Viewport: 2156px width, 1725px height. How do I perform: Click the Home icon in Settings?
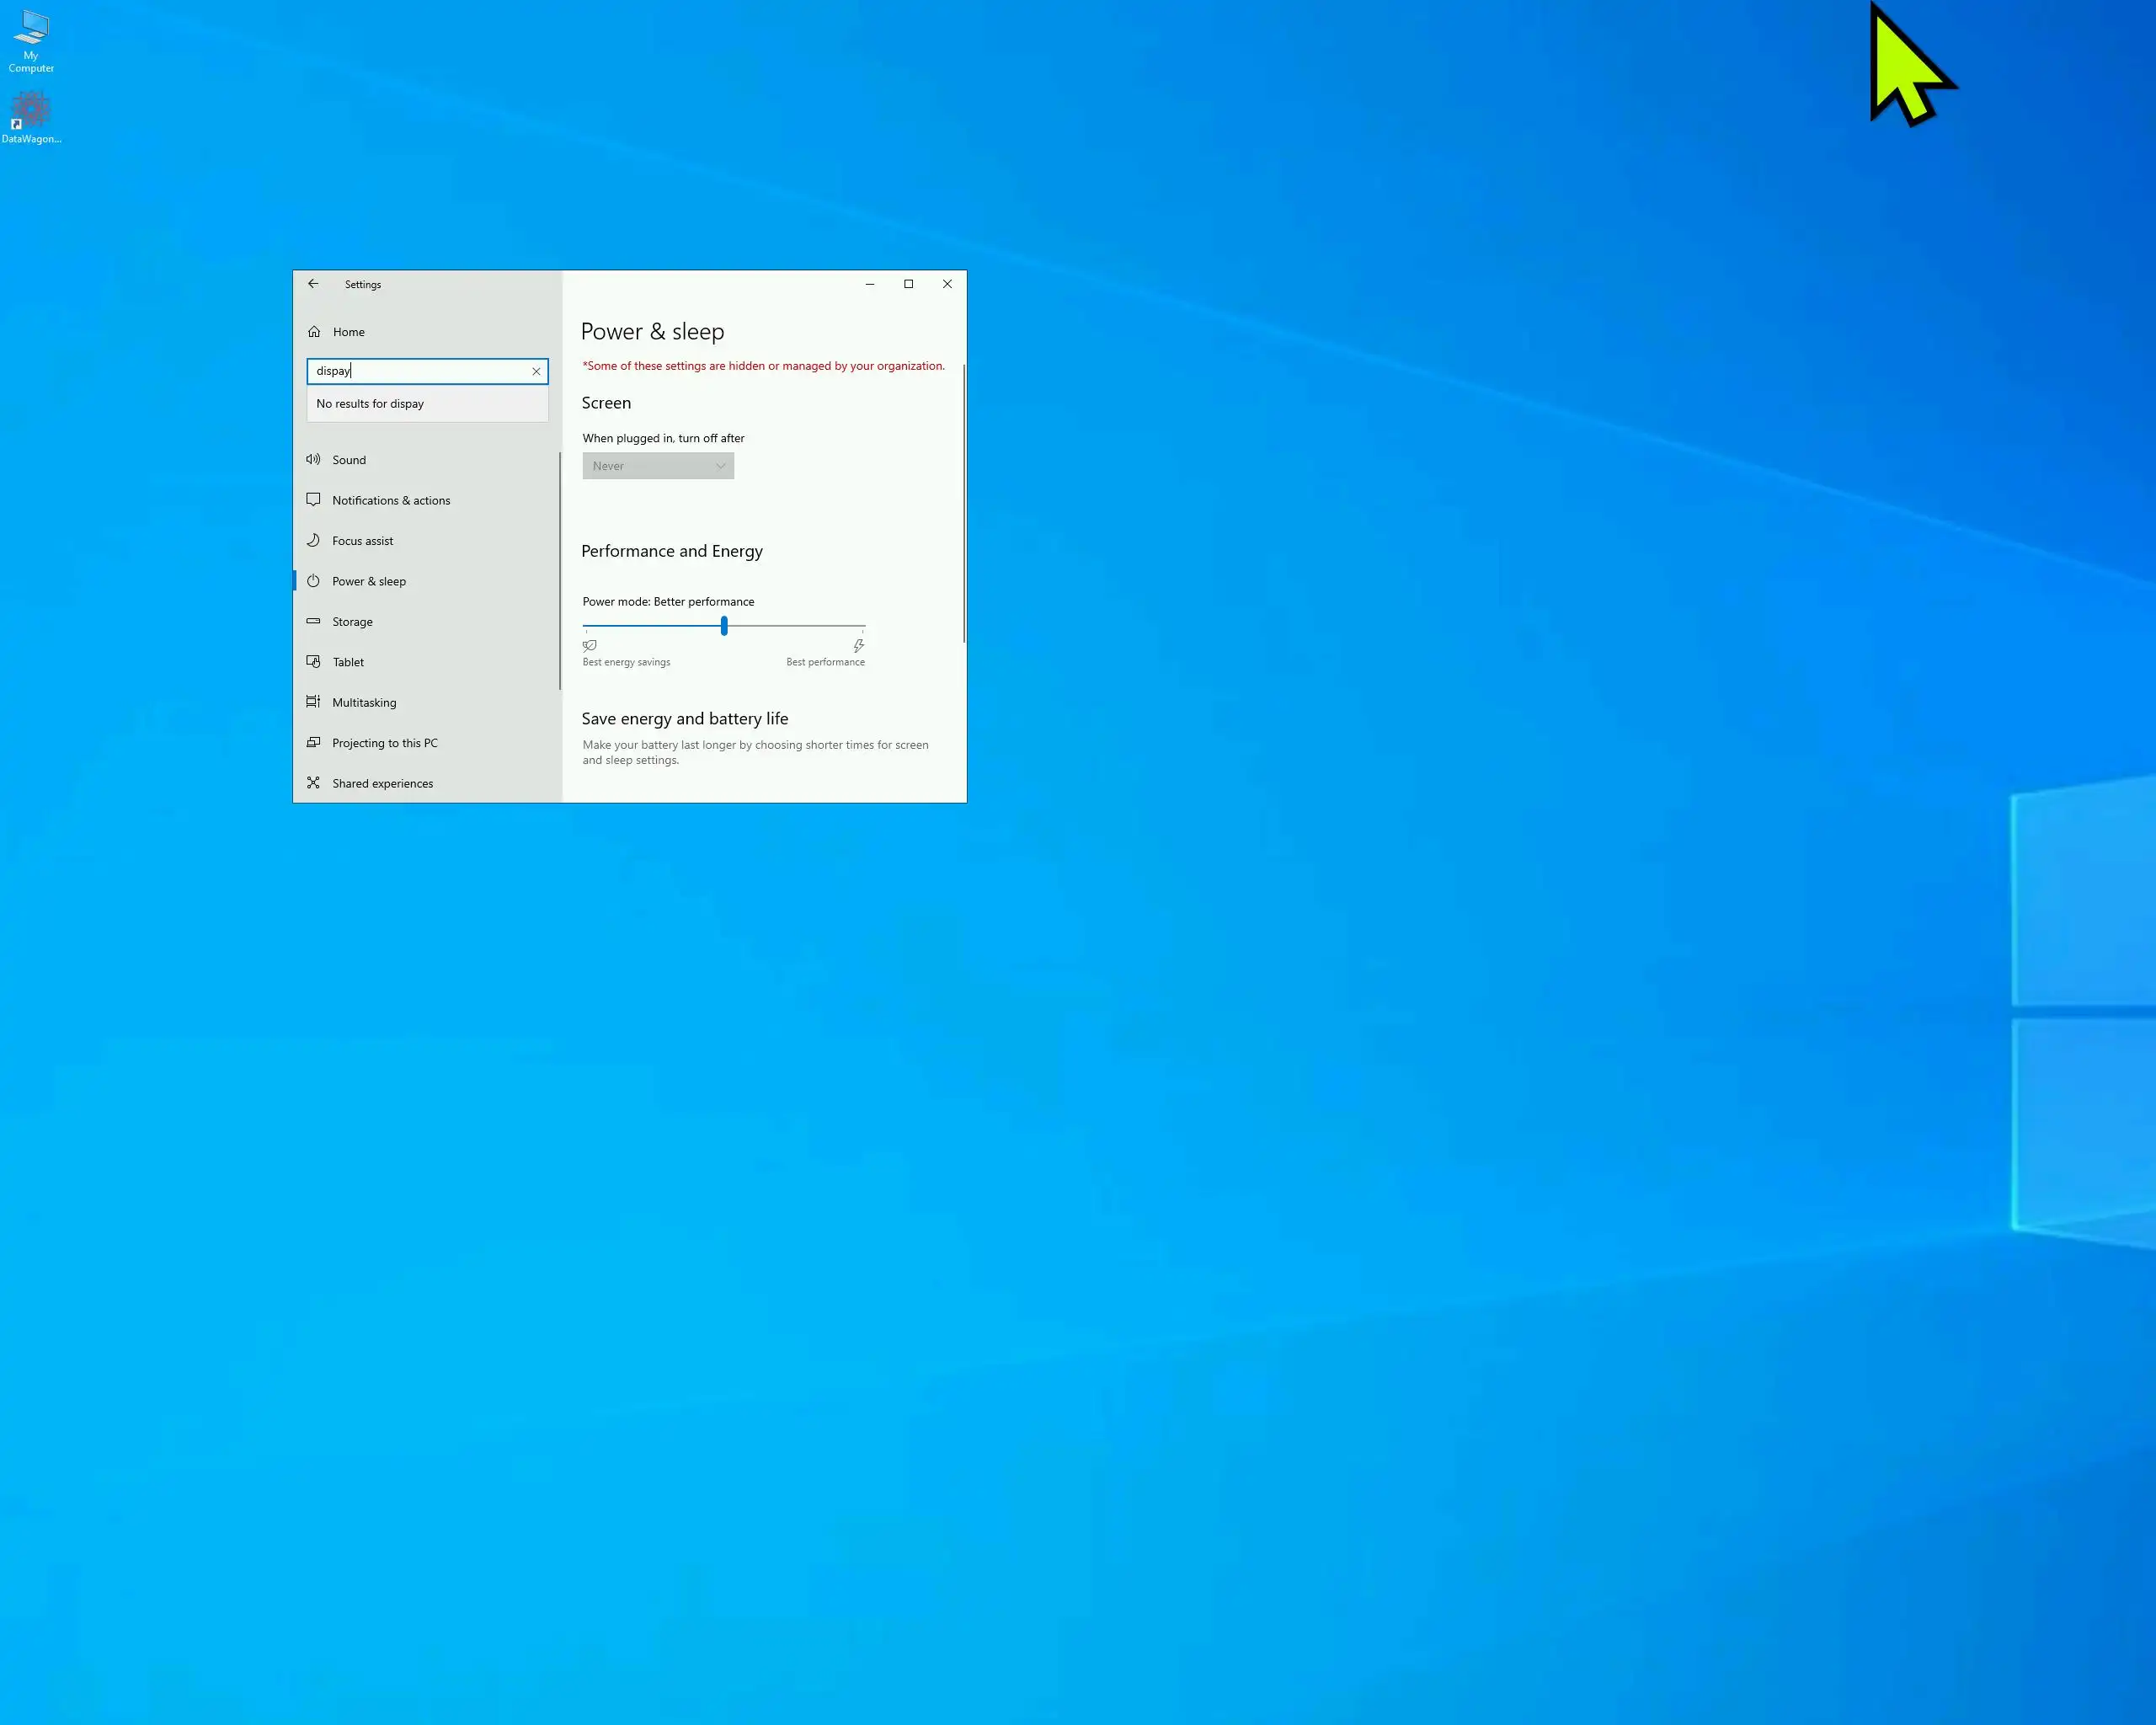(x=314, y=331)
